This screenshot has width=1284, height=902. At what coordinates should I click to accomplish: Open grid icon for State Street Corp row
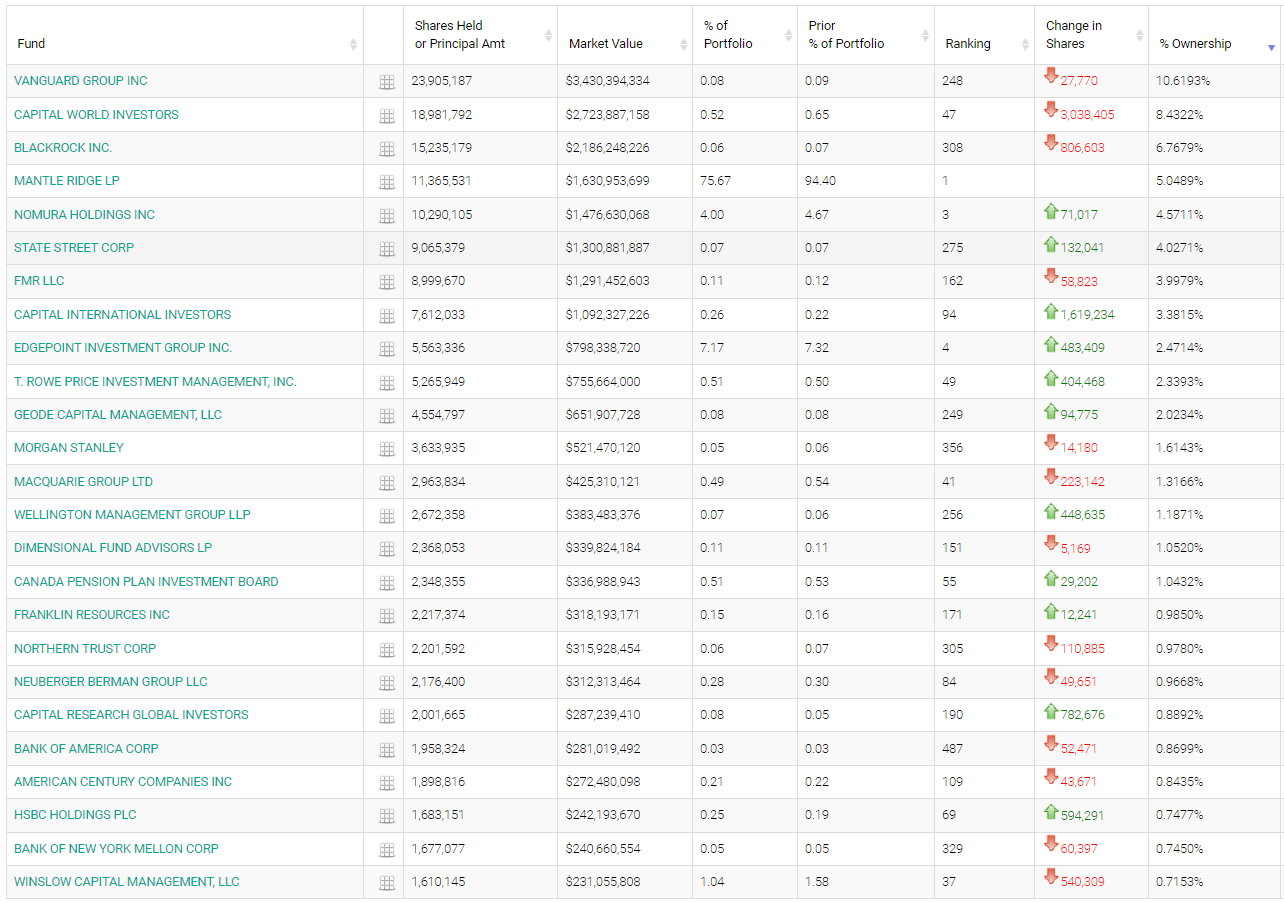click(387, 249)
